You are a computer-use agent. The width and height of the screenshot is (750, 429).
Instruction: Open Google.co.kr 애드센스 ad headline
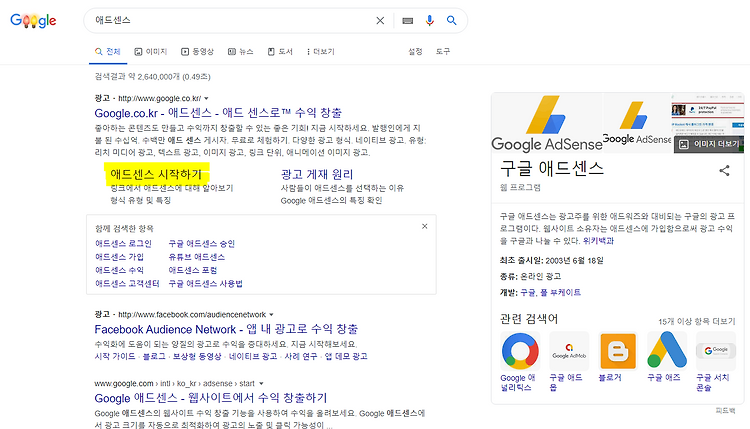coord(218,113)
